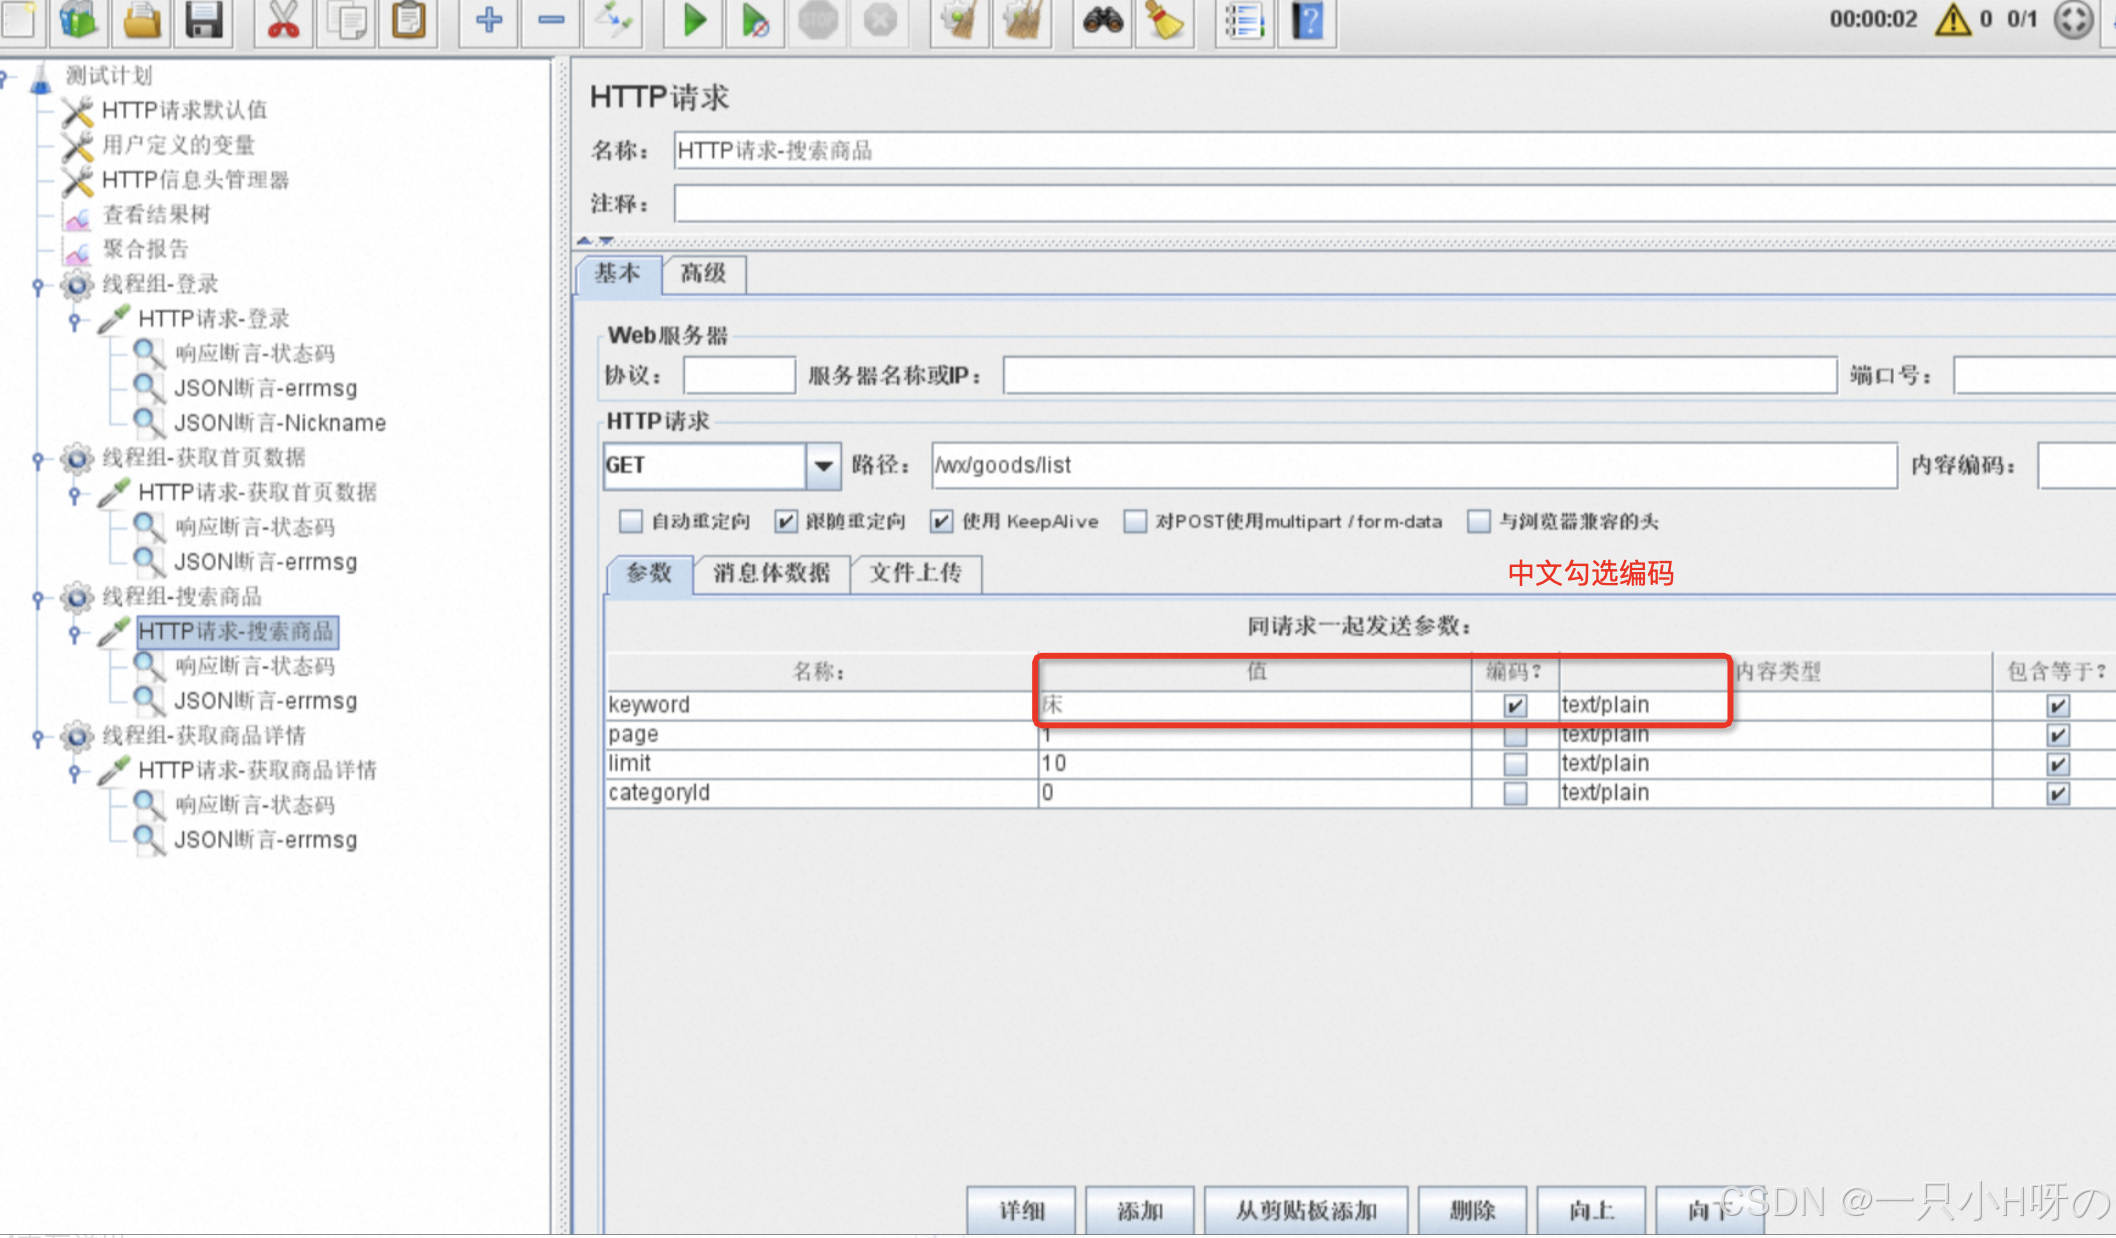
Task: Open the 消息体数据 tab
Action: 771,573
